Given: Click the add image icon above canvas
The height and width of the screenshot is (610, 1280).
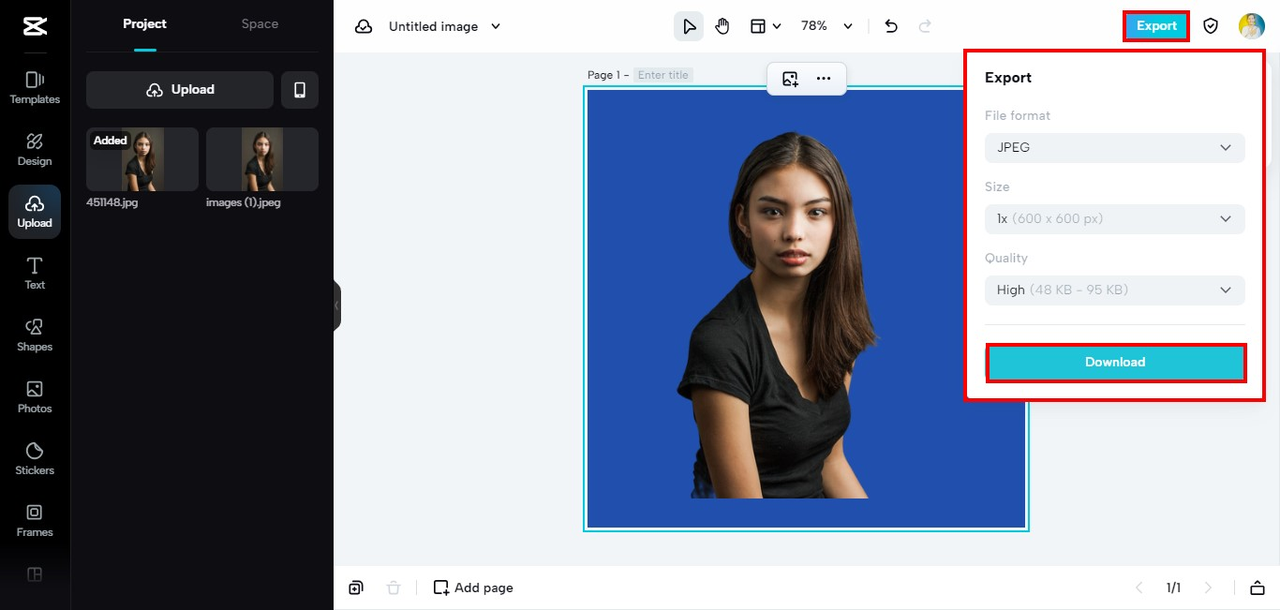Looking at the screenshot, I should coord(790,79).
